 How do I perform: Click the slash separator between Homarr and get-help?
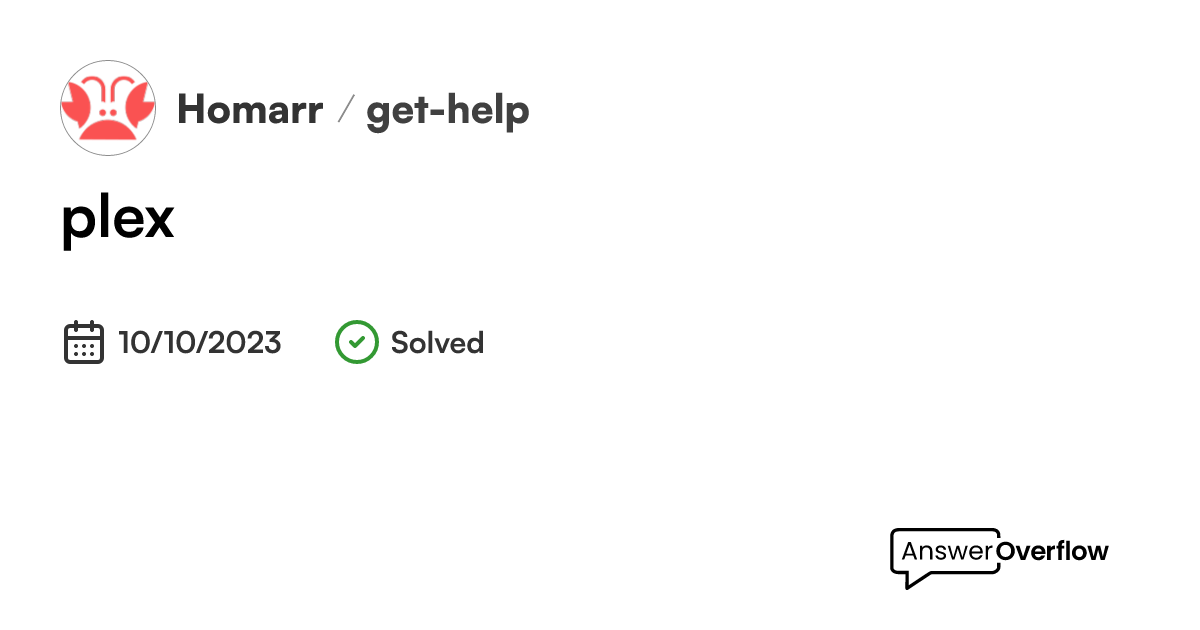(345, 111)
